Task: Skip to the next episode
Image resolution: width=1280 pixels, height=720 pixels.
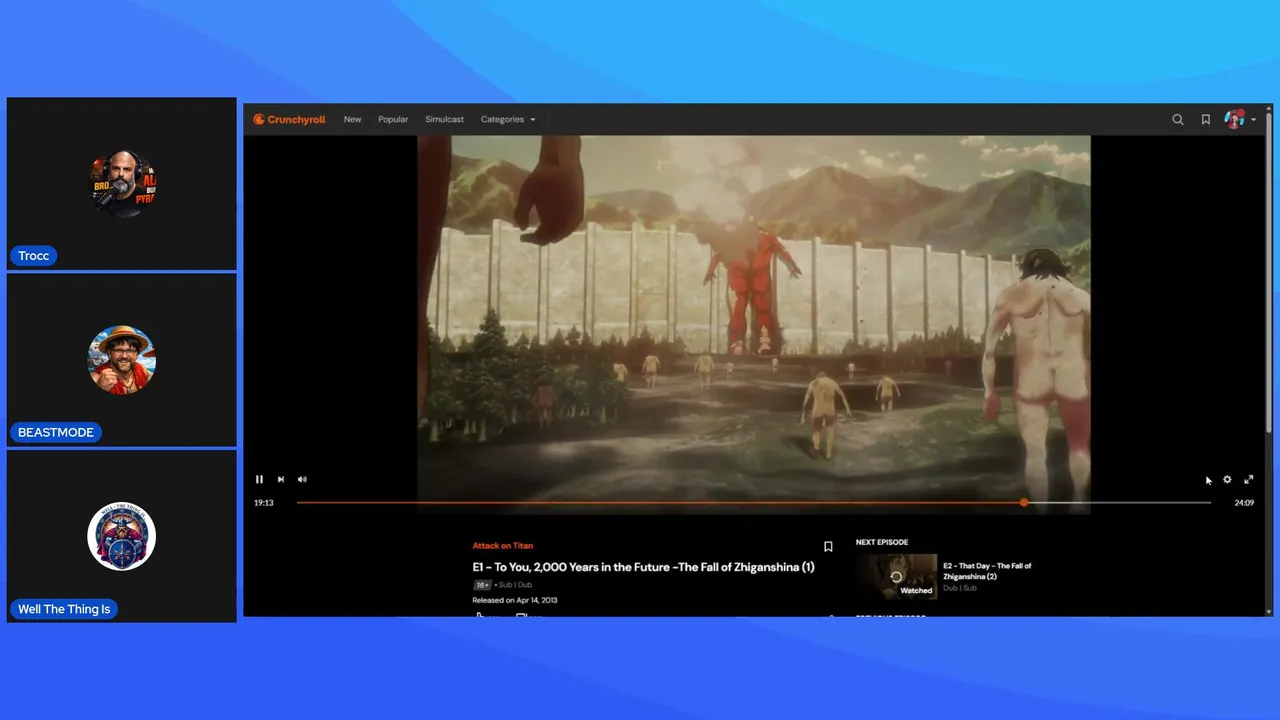Action: click(x=281, y=479)
